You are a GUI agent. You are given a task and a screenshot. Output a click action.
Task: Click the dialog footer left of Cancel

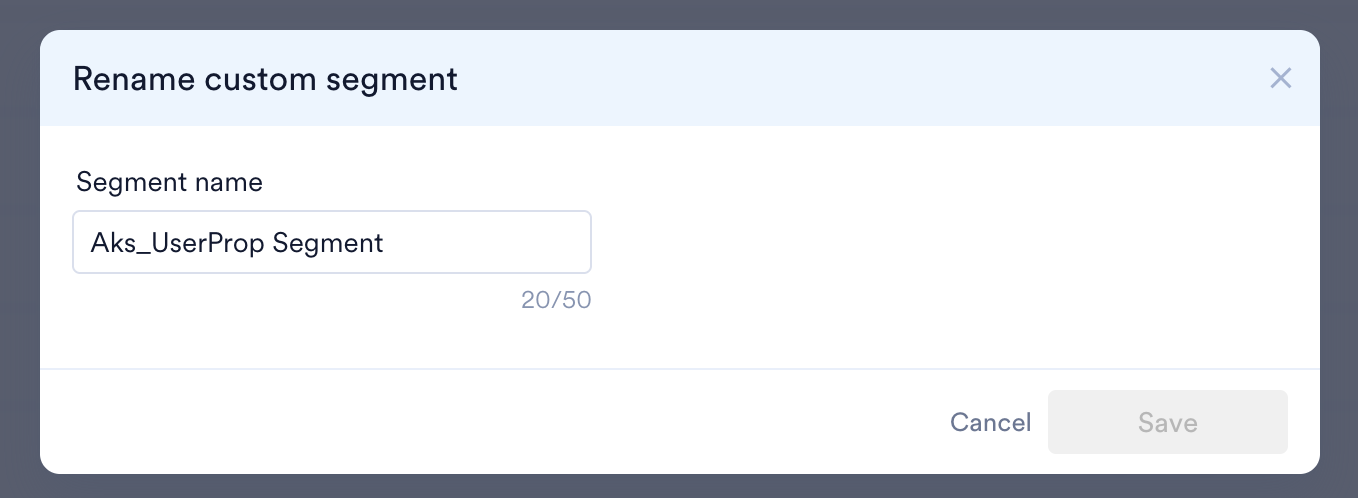(500, 422)
